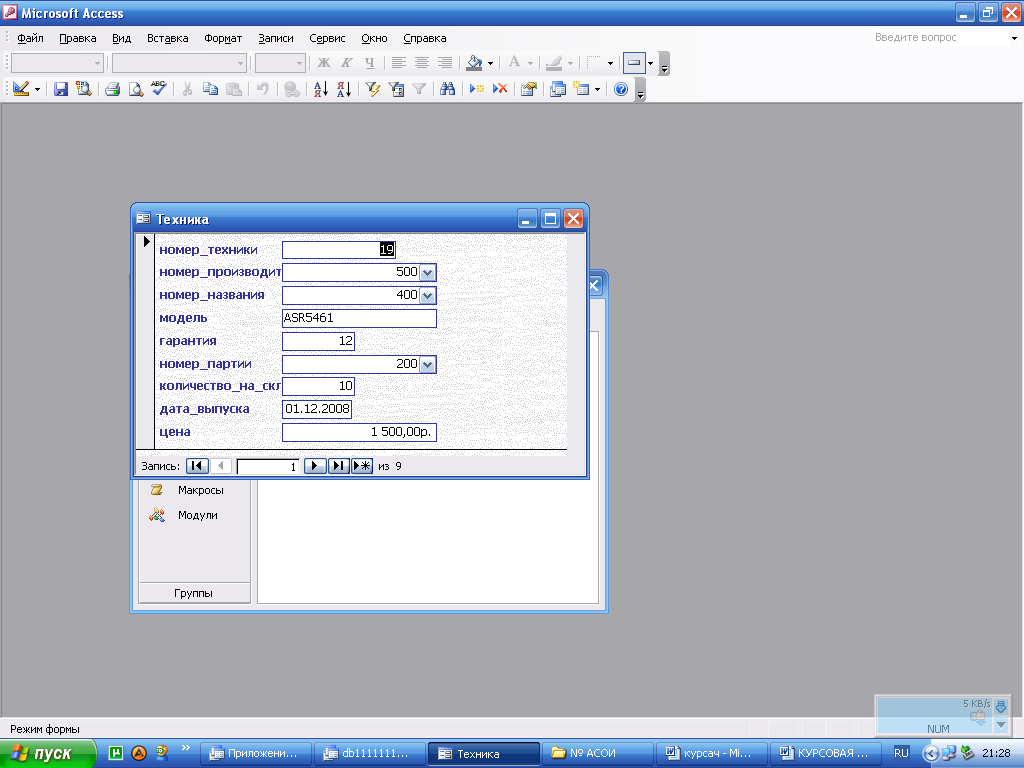1024x768 pixels.
Task: Toggle Italic (К) formatting
Action: click(x=347, y=63)
